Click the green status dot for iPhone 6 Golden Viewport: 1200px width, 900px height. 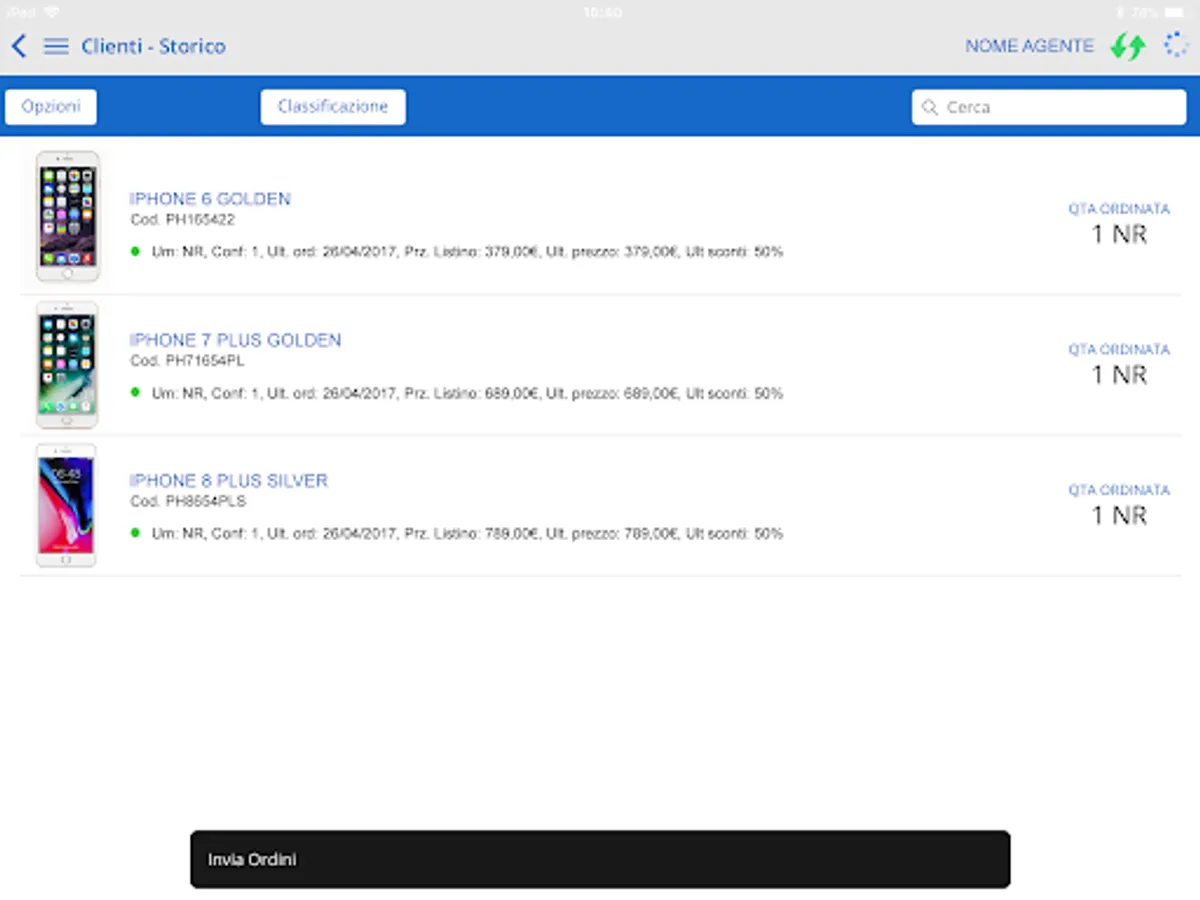tap(135, 251)
